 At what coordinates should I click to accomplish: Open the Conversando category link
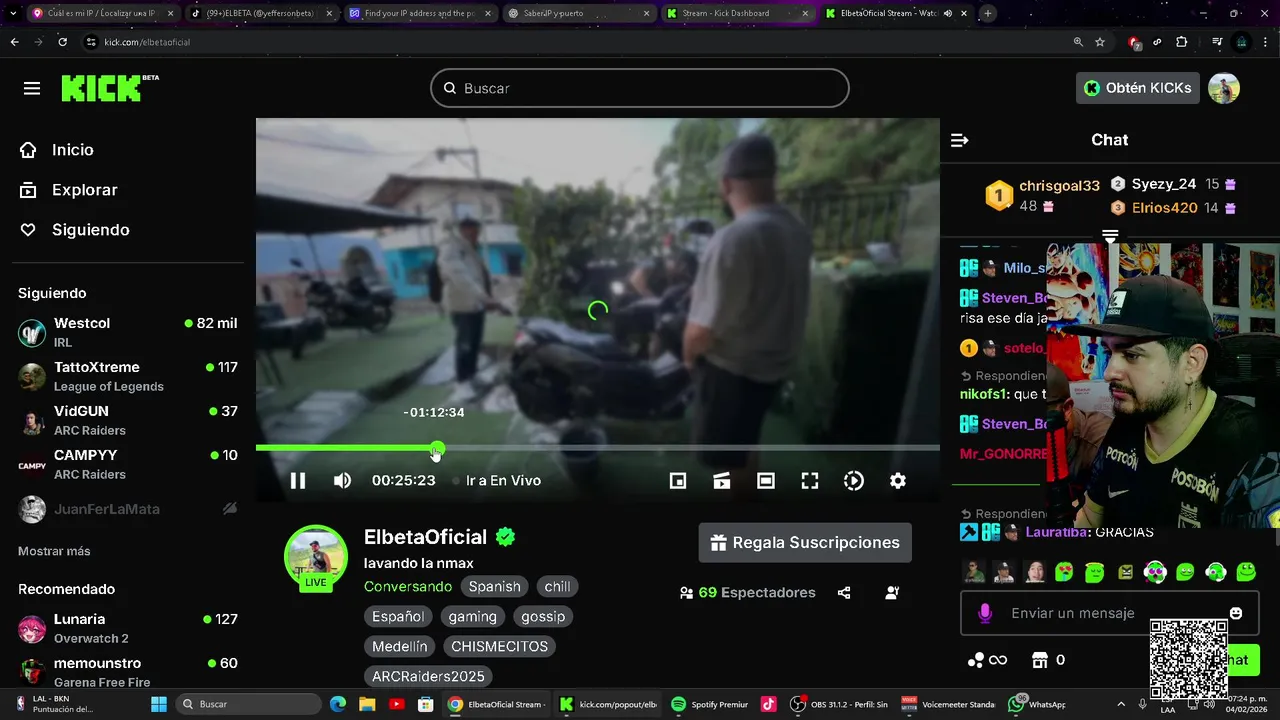[408, 587]
